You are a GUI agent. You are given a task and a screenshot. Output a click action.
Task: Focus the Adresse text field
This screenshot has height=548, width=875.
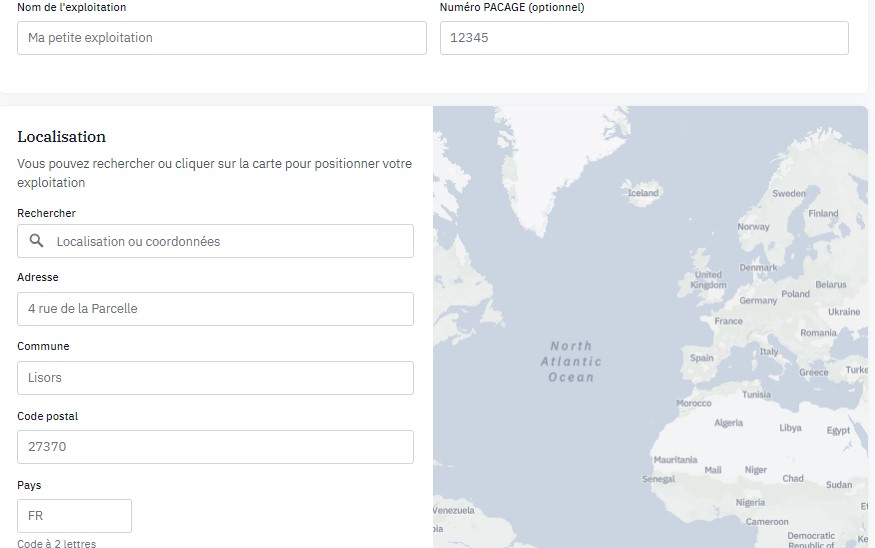[215, 309]
